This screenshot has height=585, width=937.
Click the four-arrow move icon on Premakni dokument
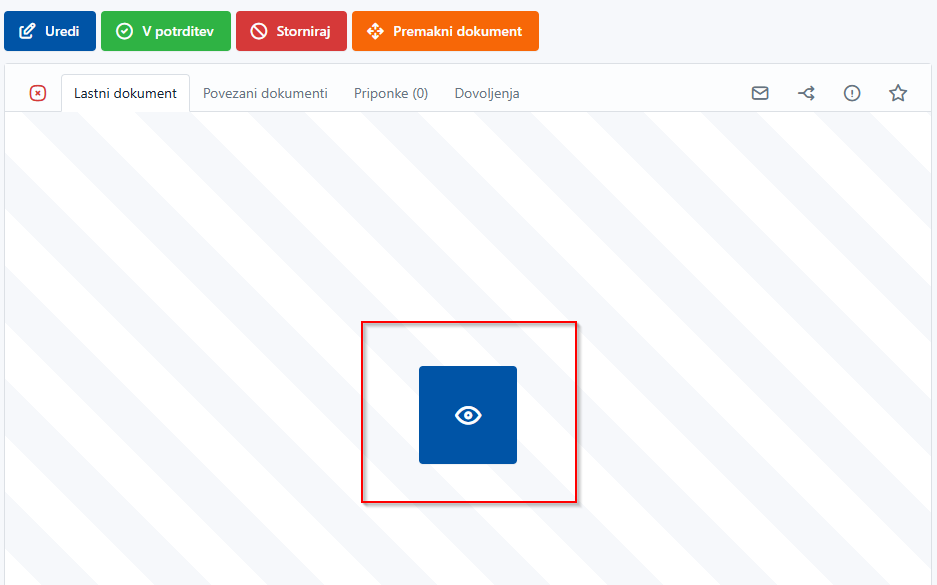(x=375, y=31)
